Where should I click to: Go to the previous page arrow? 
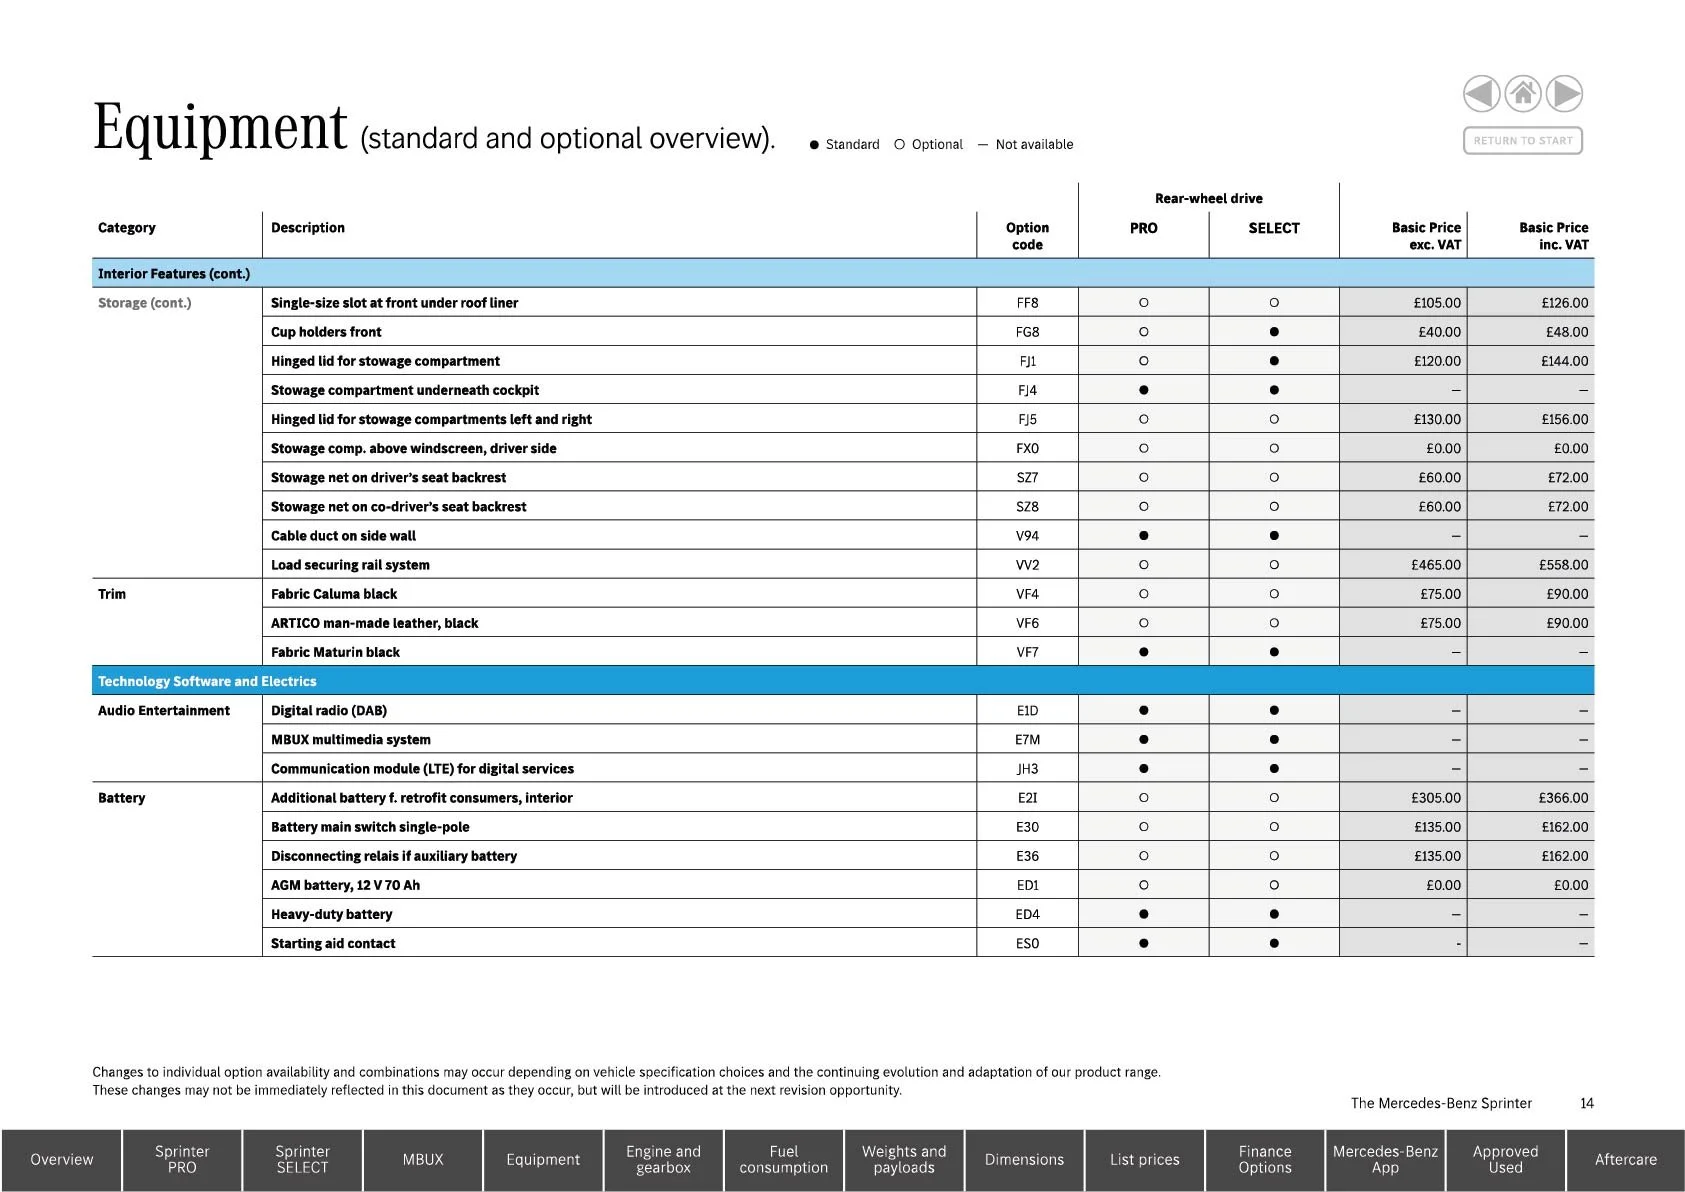point(1481,94)
